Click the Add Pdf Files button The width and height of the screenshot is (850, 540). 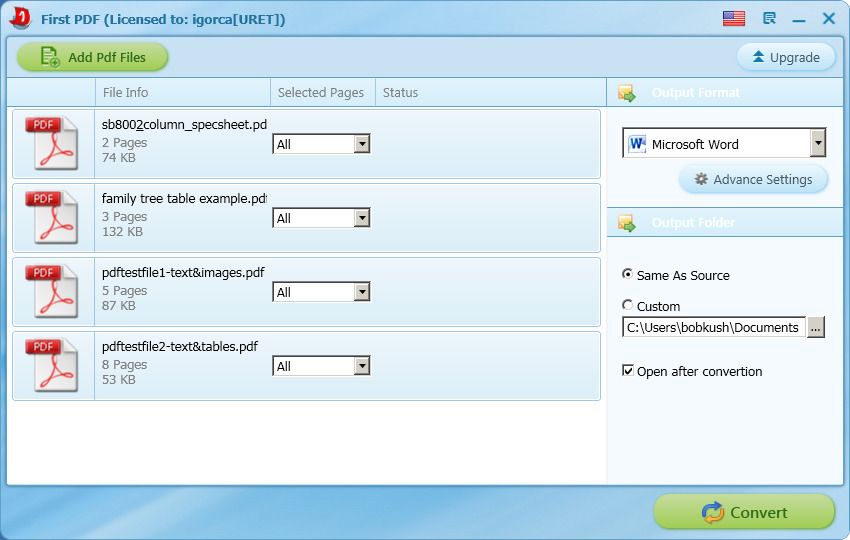pos(93,57)
